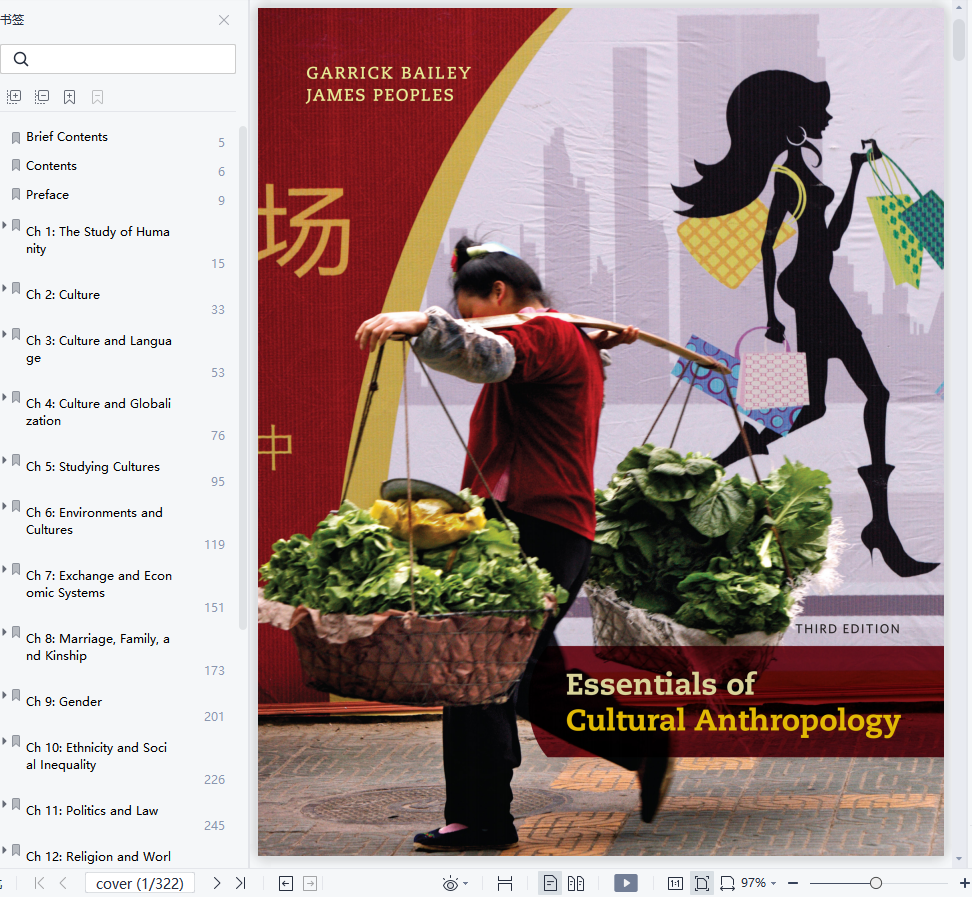Screen dimensions: 972x897
Task: Open the Contents bookmark
Action: click(x=51, y=166)
